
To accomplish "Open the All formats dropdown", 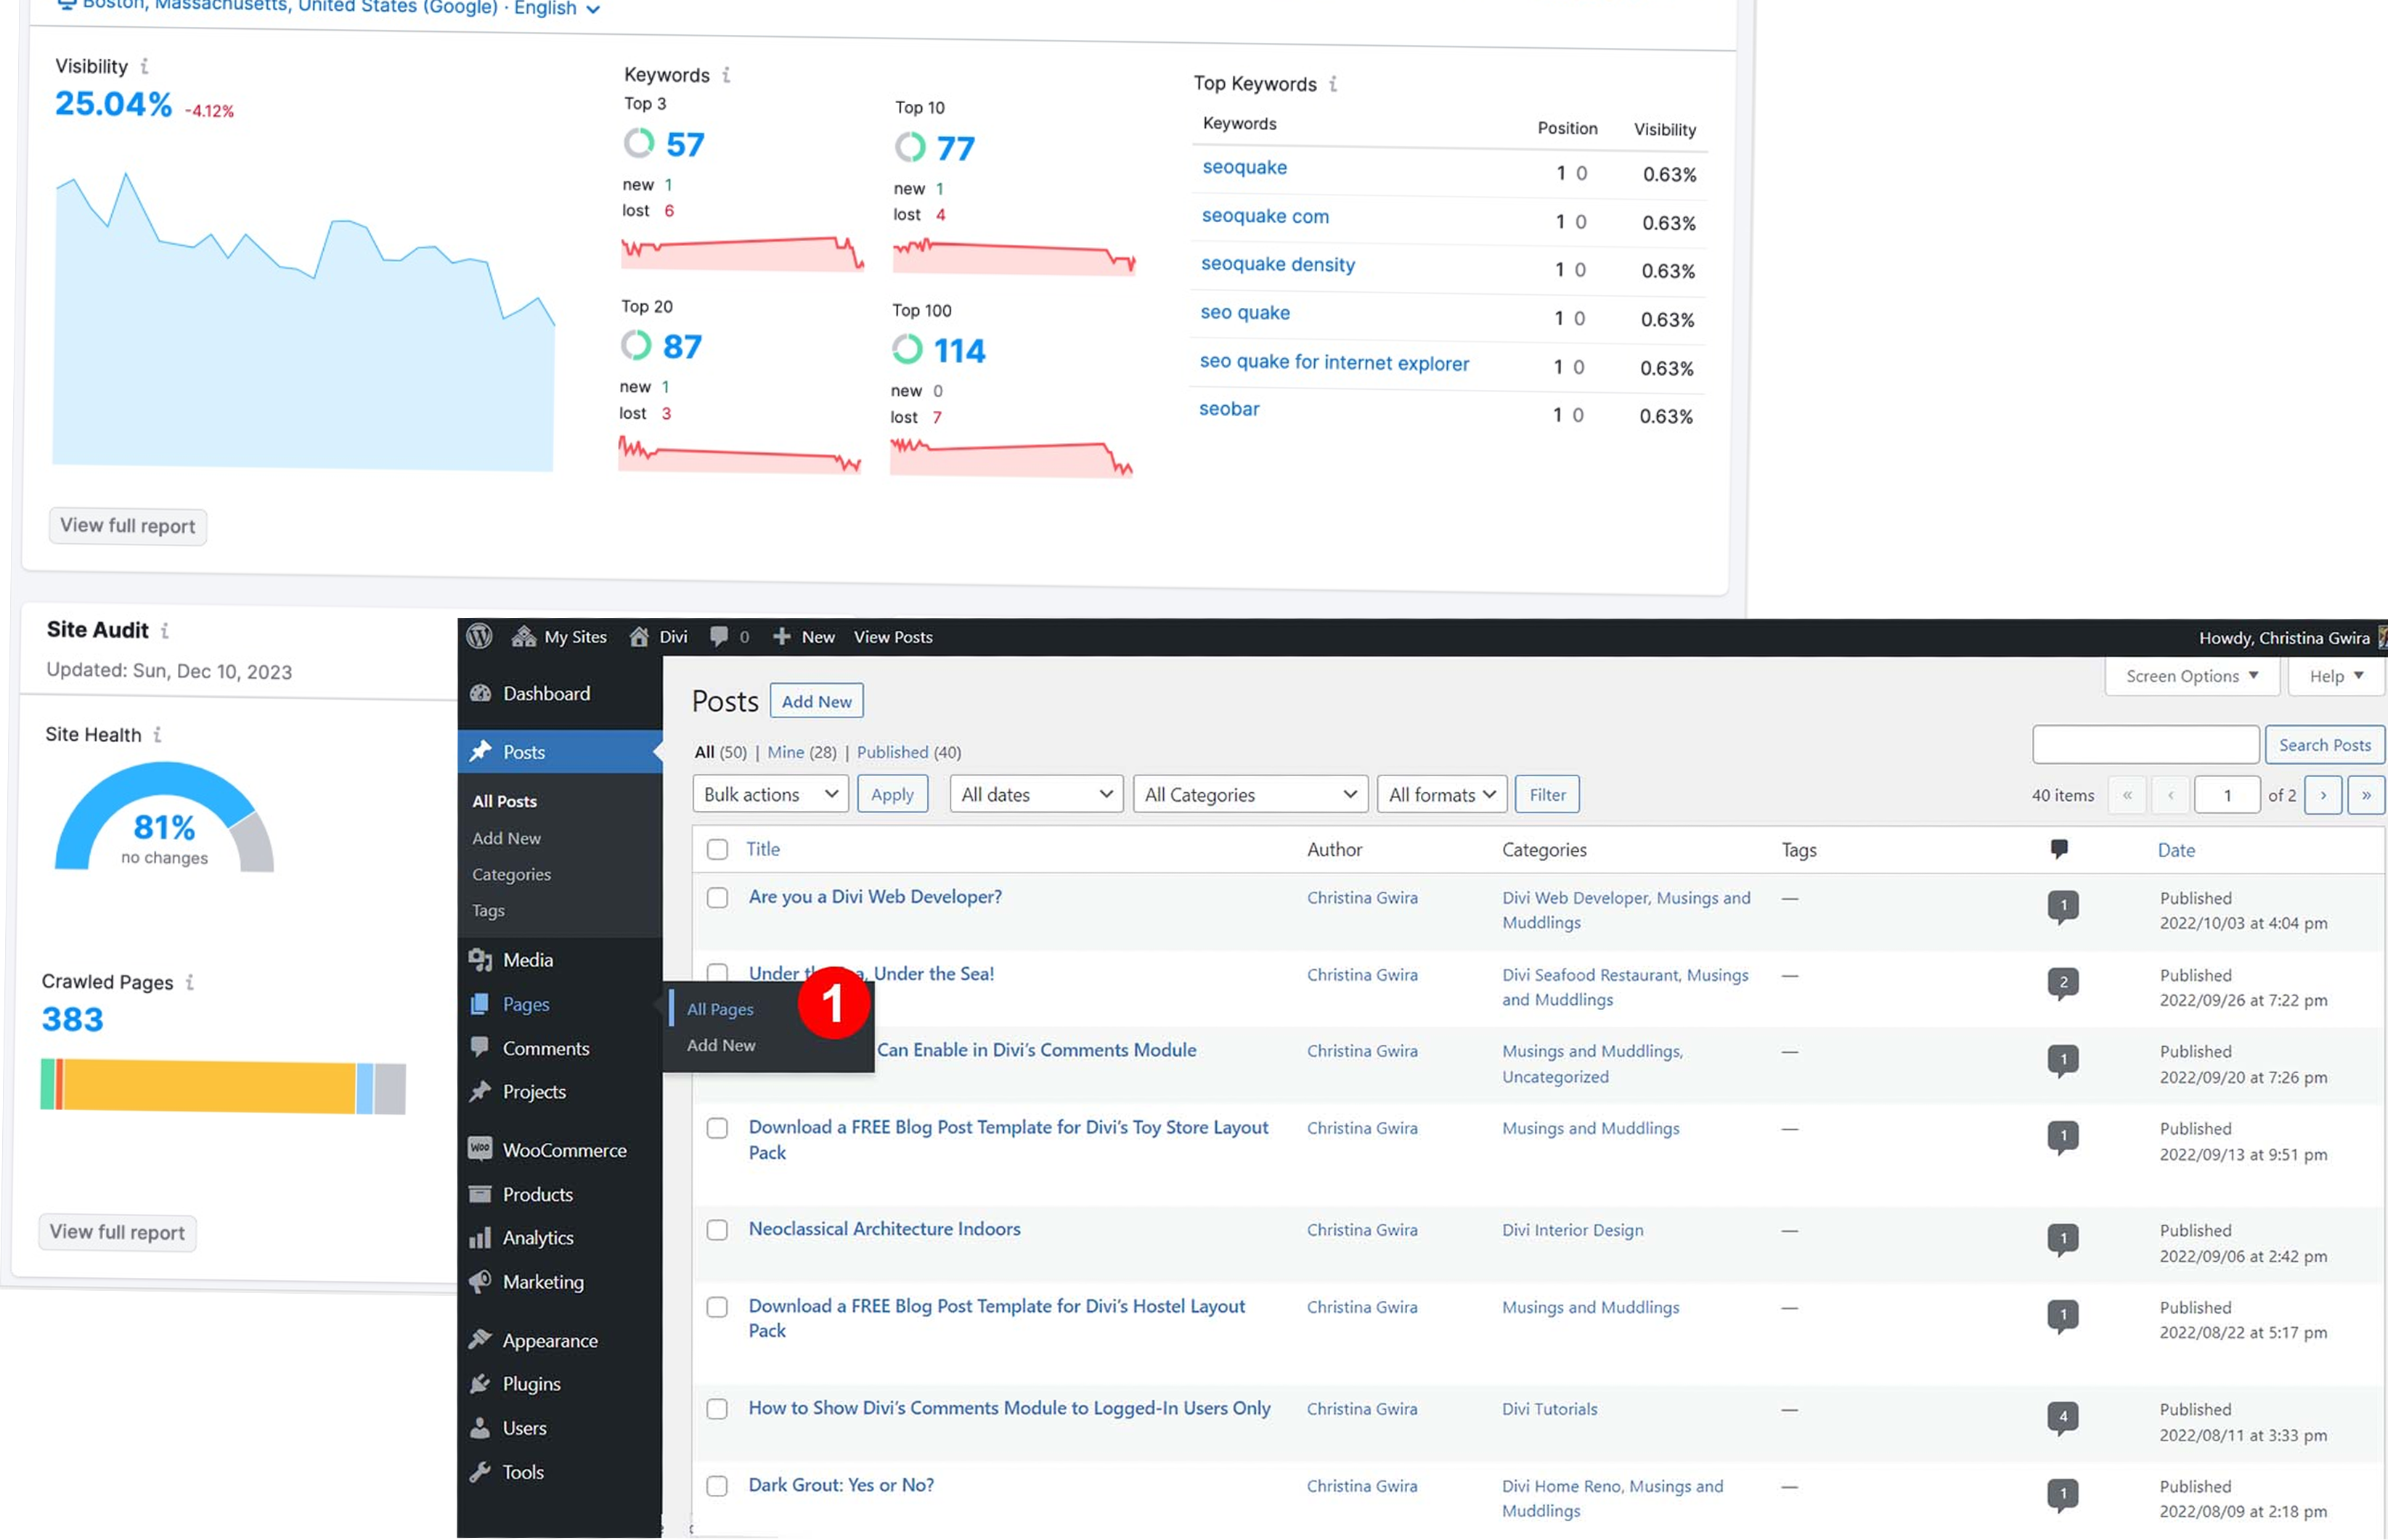I will click(x=1441, y=795).
